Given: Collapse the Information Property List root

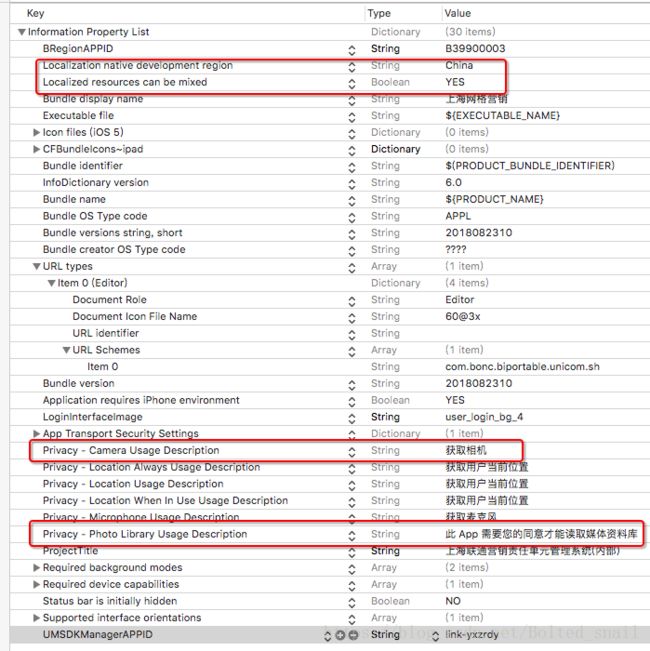Looking at the screenshot, I should click(22, 32).
